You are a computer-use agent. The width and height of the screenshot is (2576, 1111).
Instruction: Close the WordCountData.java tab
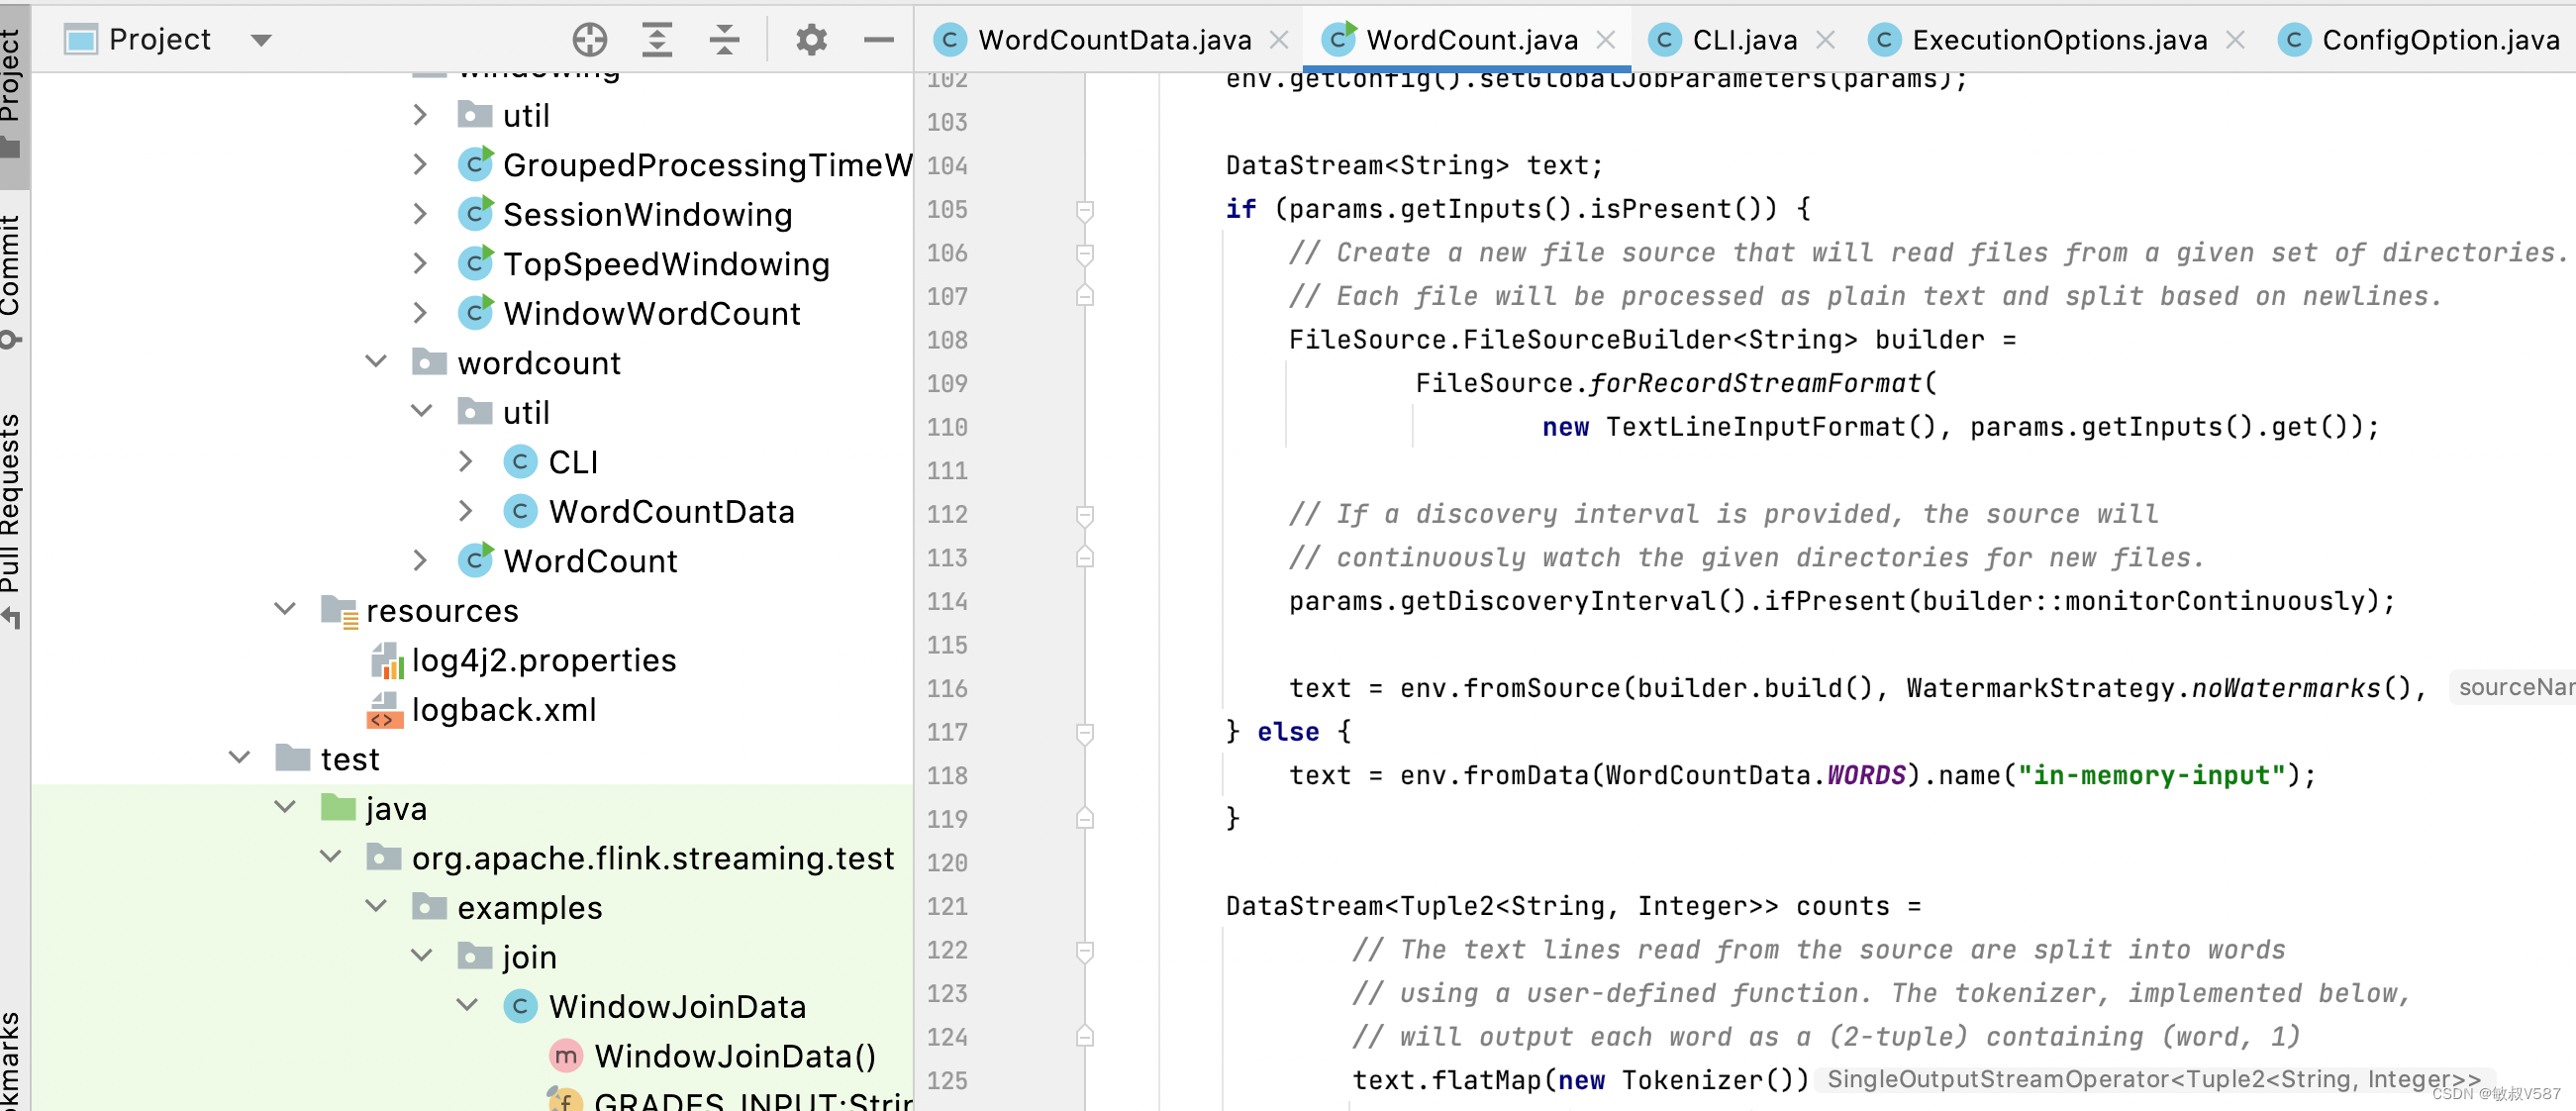coord(1279,40)
